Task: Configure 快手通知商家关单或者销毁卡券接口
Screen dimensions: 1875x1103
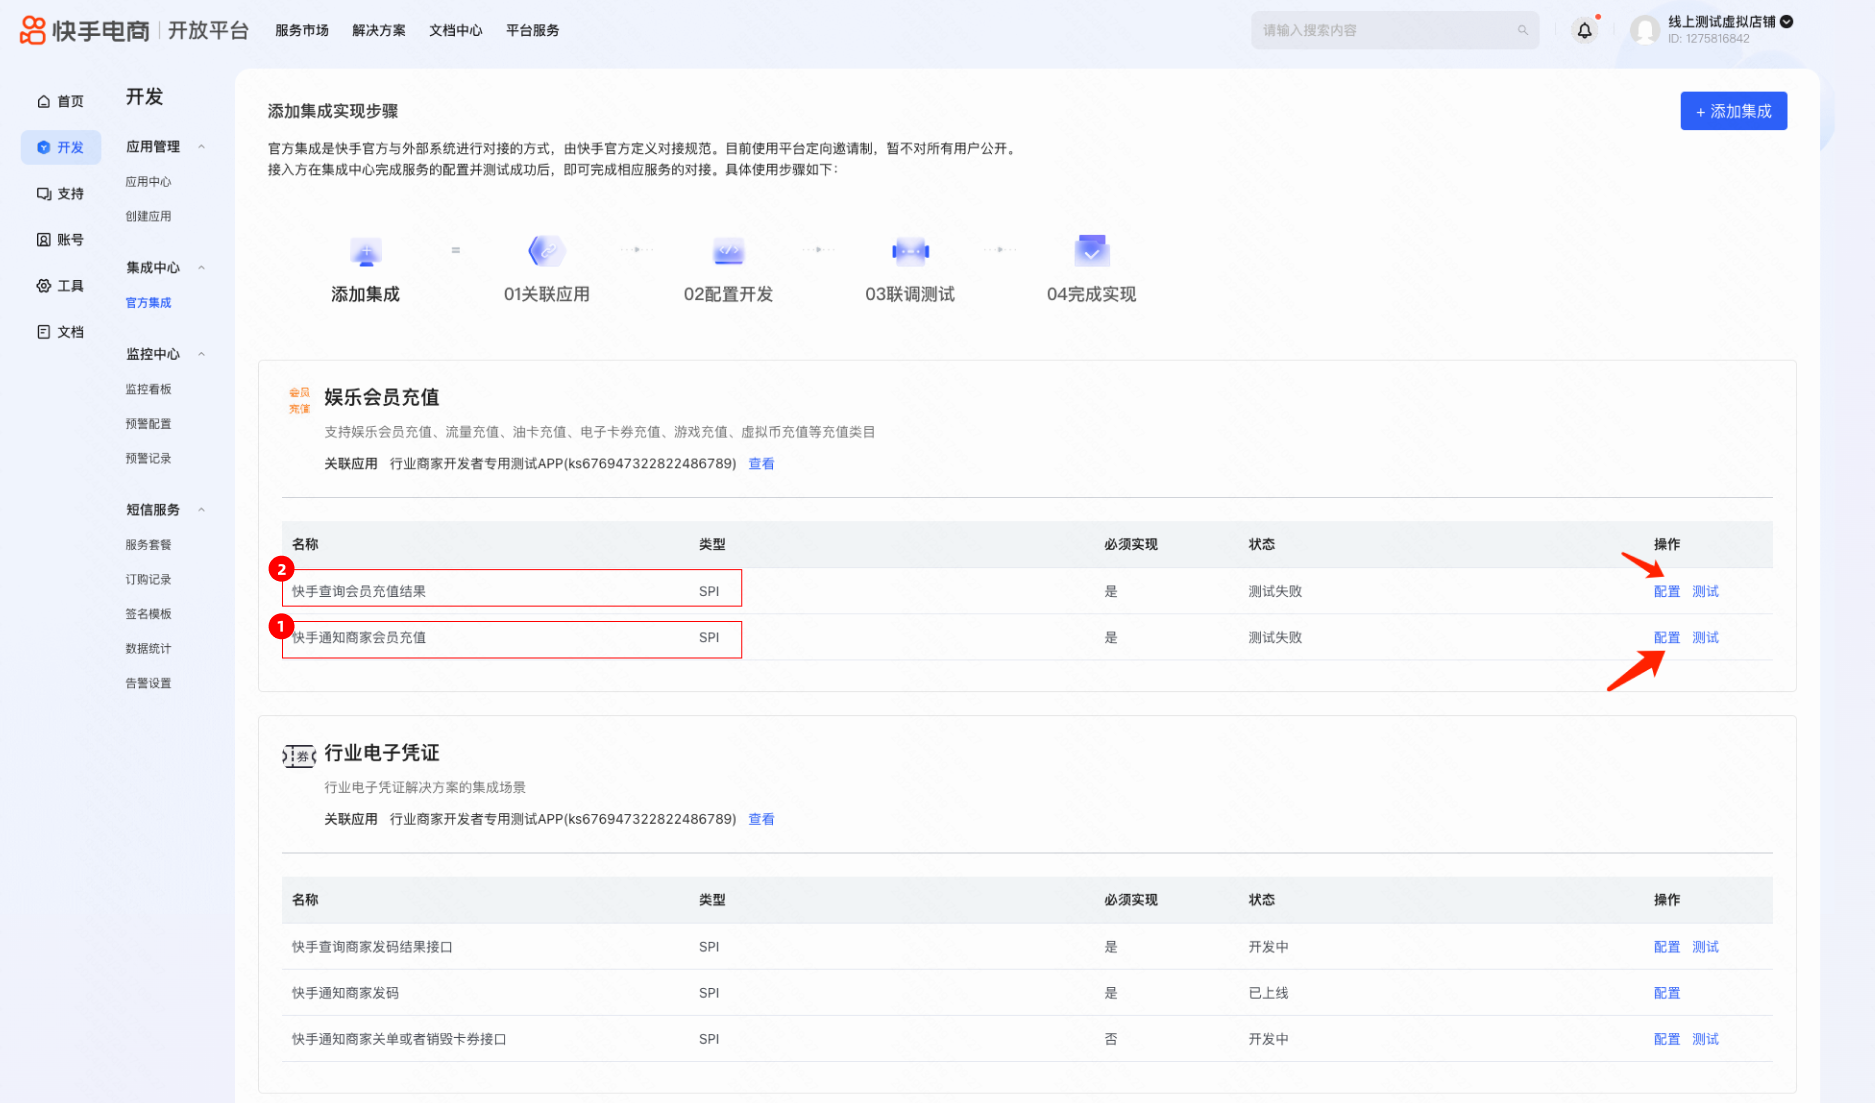Action: 1666,1039
